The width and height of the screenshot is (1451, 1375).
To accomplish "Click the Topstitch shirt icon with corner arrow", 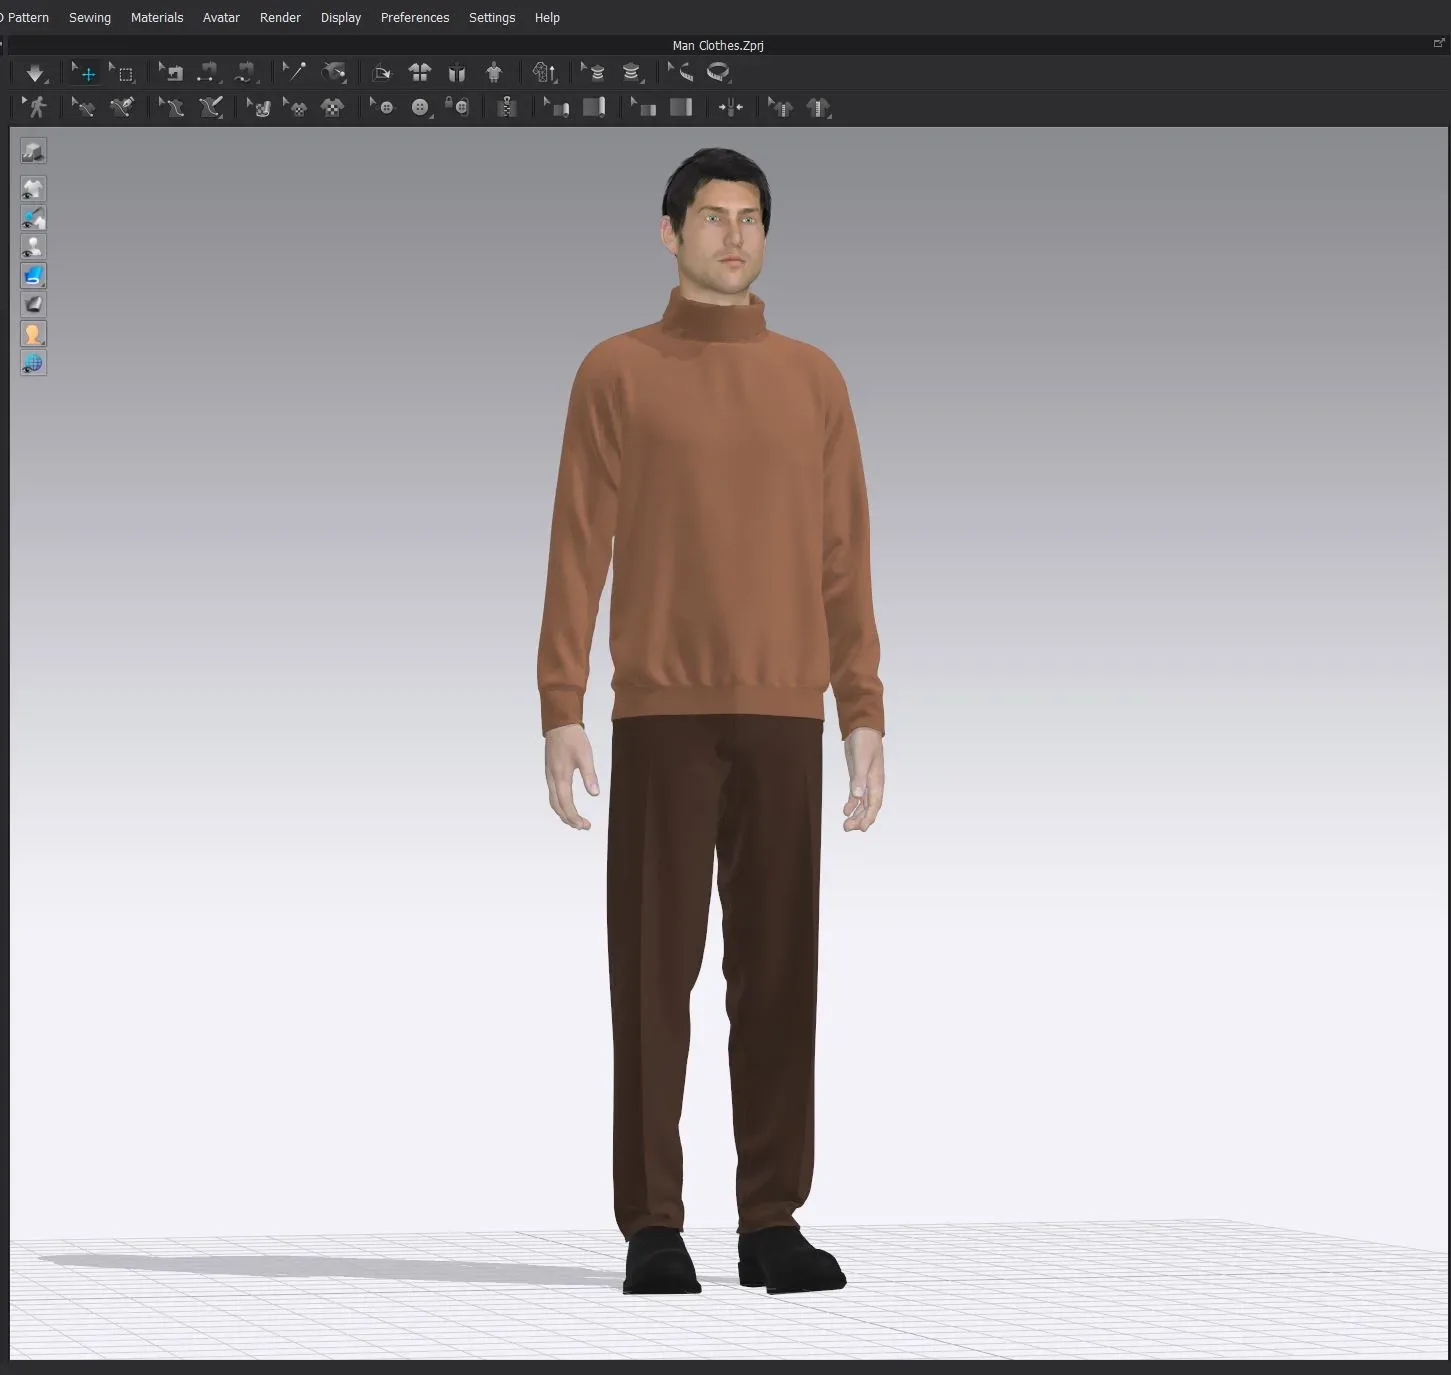I will (819, 107).
